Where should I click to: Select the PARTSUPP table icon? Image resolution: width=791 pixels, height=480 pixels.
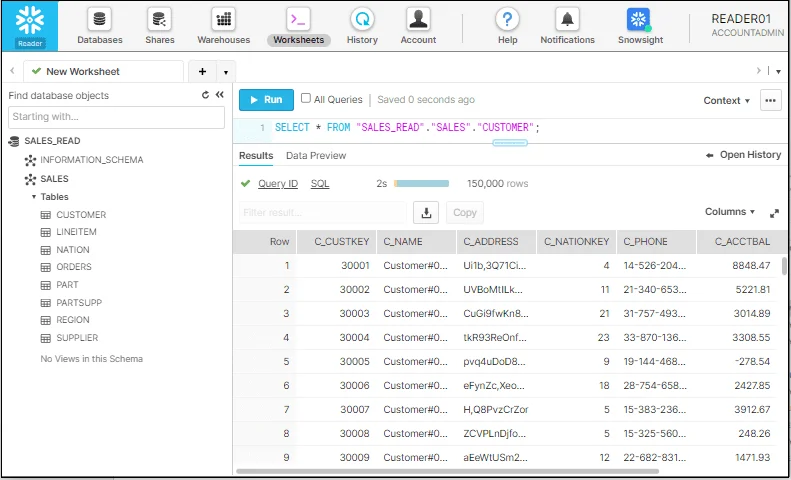click(45, 303)
